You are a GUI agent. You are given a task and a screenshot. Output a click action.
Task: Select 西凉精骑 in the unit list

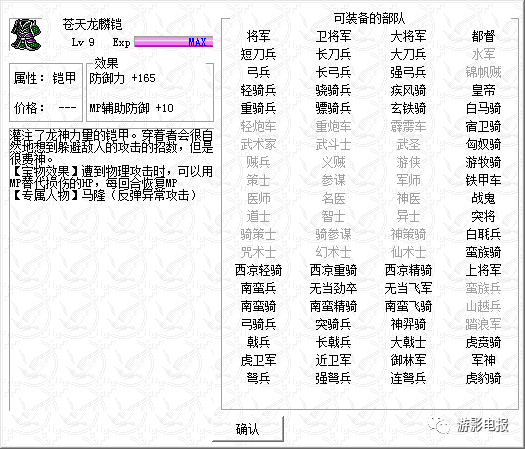(x=408, y=271)
